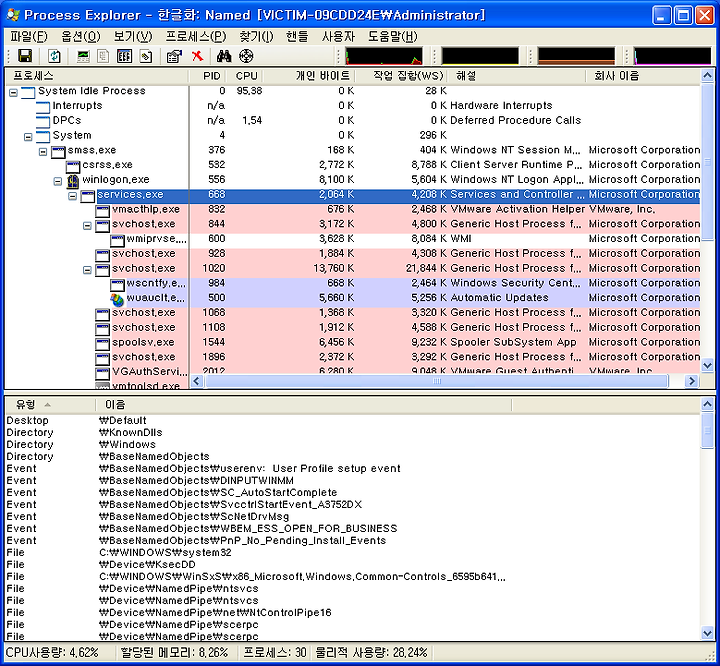
Task: Collapse svchost.exe PID 844 node
Action: [x=87, y=226]
